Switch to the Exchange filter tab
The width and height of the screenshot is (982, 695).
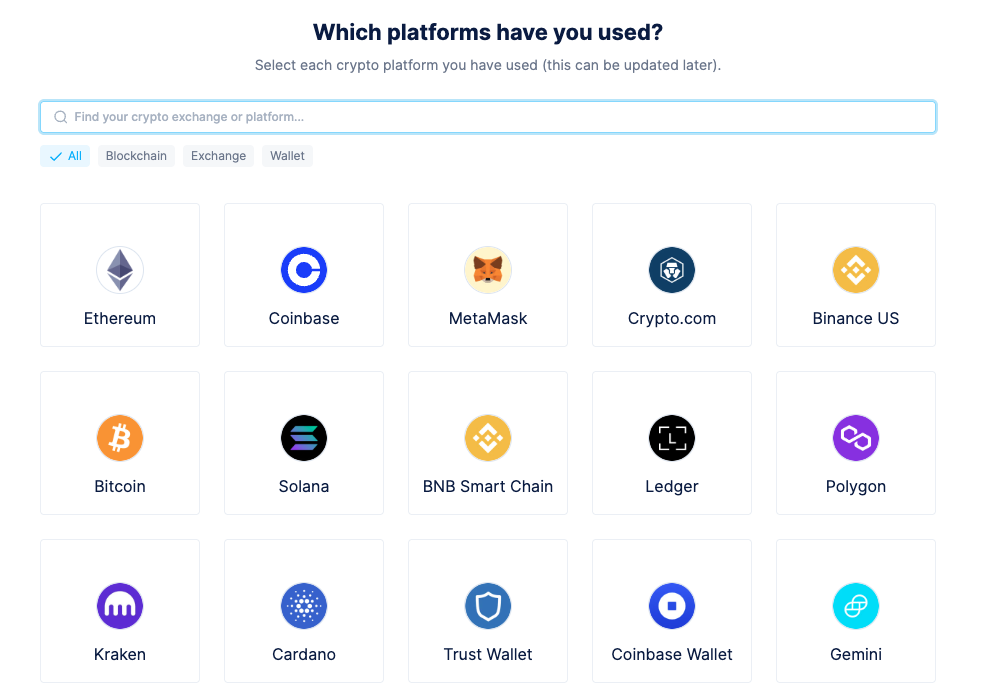click(x=218, y=156)
